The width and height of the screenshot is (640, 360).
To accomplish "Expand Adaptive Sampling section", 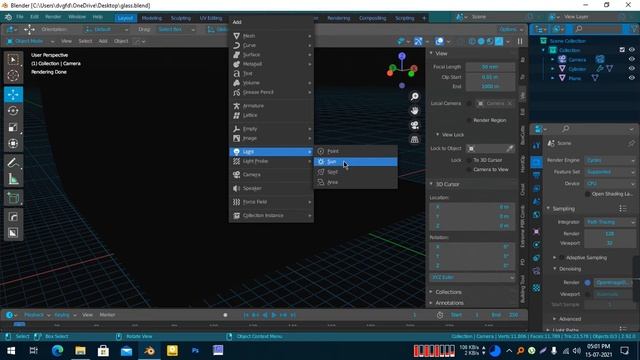I will [554, 258].
